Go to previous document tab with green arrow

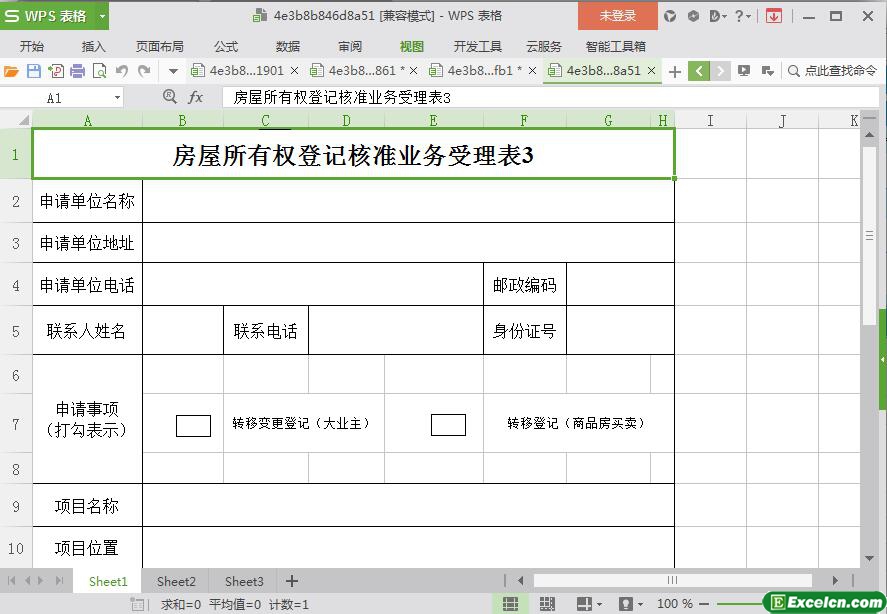point(699,71)
